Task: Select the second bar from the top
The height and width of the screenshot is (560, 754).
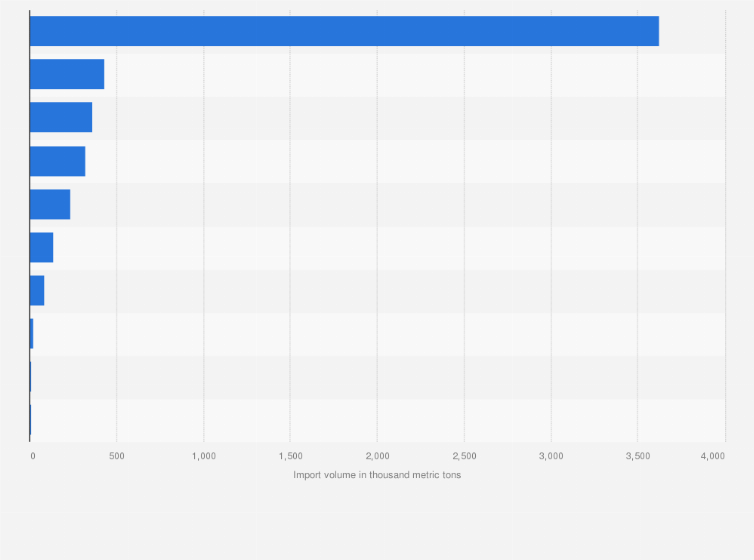Action: [x=67, y=74]
